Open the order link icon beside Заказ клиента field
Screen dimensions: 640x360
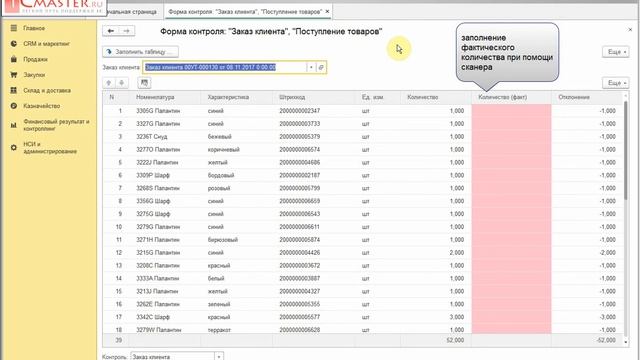(321, 67)
